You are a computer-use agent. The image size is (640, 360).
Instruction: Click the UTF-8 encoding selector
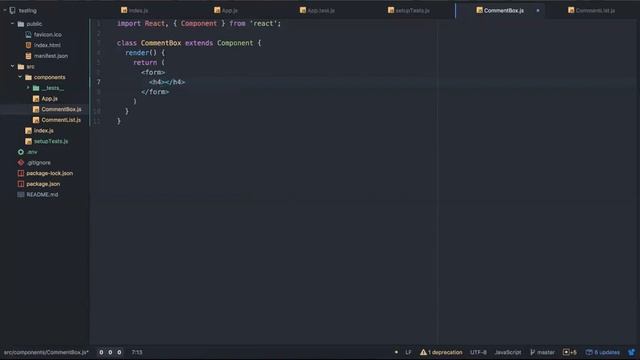478,352
